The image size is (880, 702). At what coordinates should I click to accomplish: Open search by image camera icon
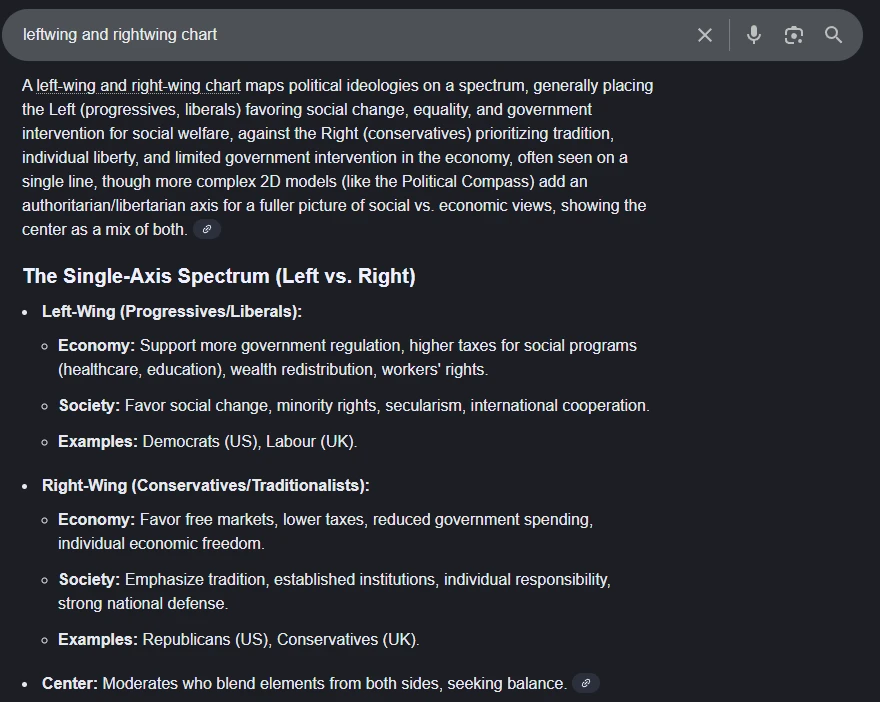point(794,35)
